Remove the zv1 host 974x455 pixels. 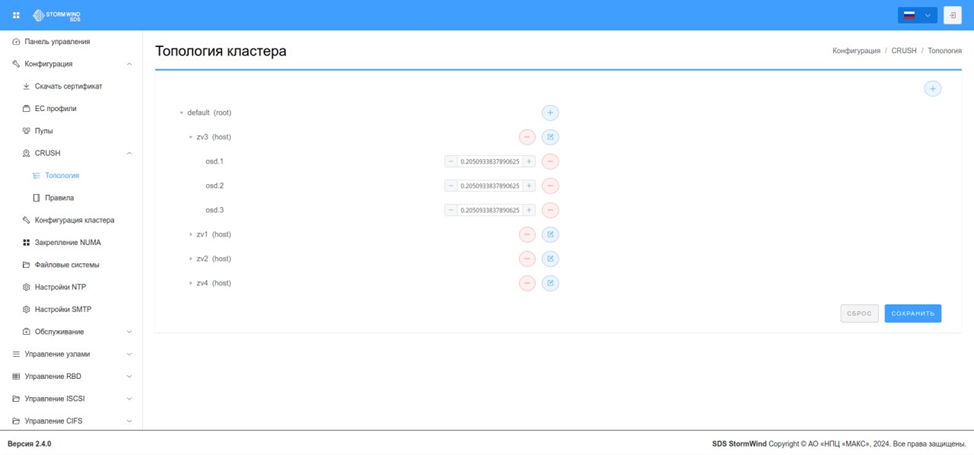pyautogui.click(x=527, y=234)
